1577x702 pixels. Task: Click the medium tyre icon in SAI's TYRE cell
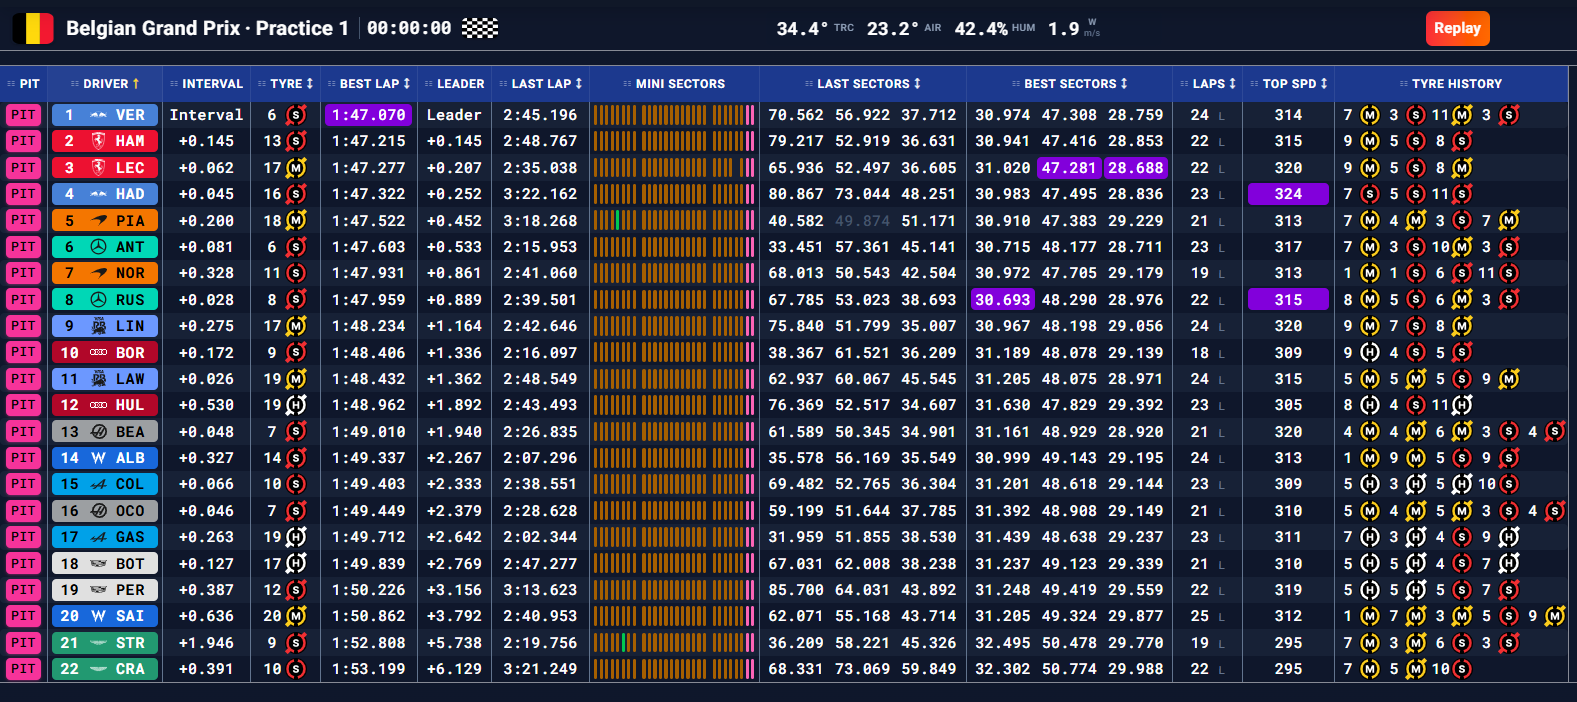pyautogui.click(x=296, y=616)
